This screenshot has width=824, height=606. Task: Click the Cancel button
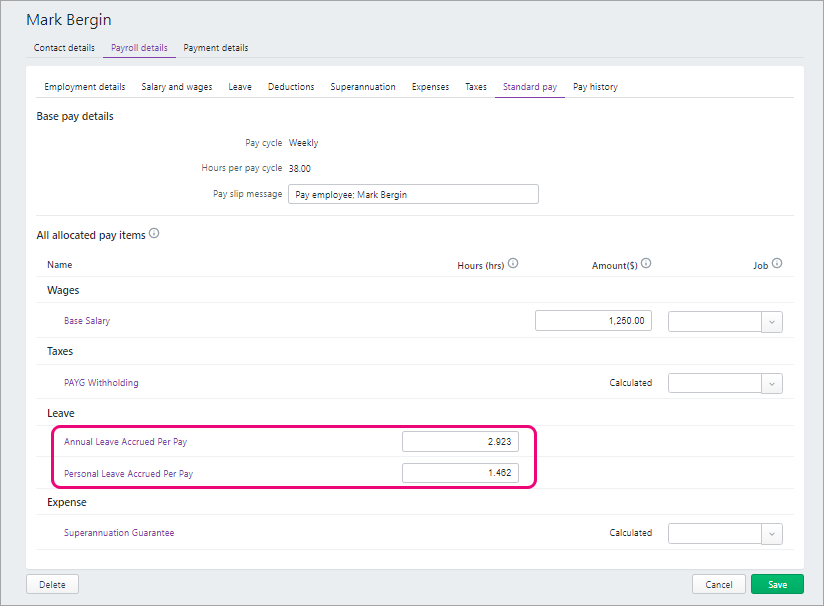[719, 584]
